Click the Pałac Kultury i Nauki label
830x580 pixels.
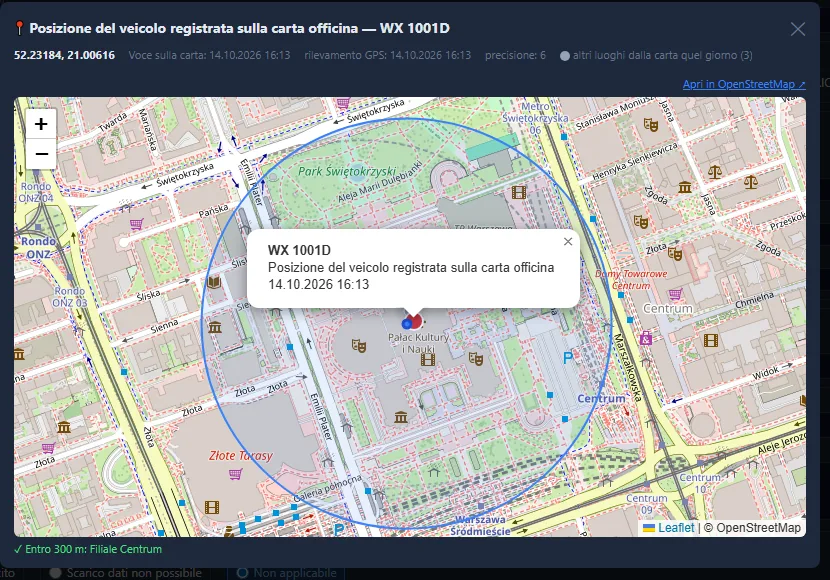point(419,343)
